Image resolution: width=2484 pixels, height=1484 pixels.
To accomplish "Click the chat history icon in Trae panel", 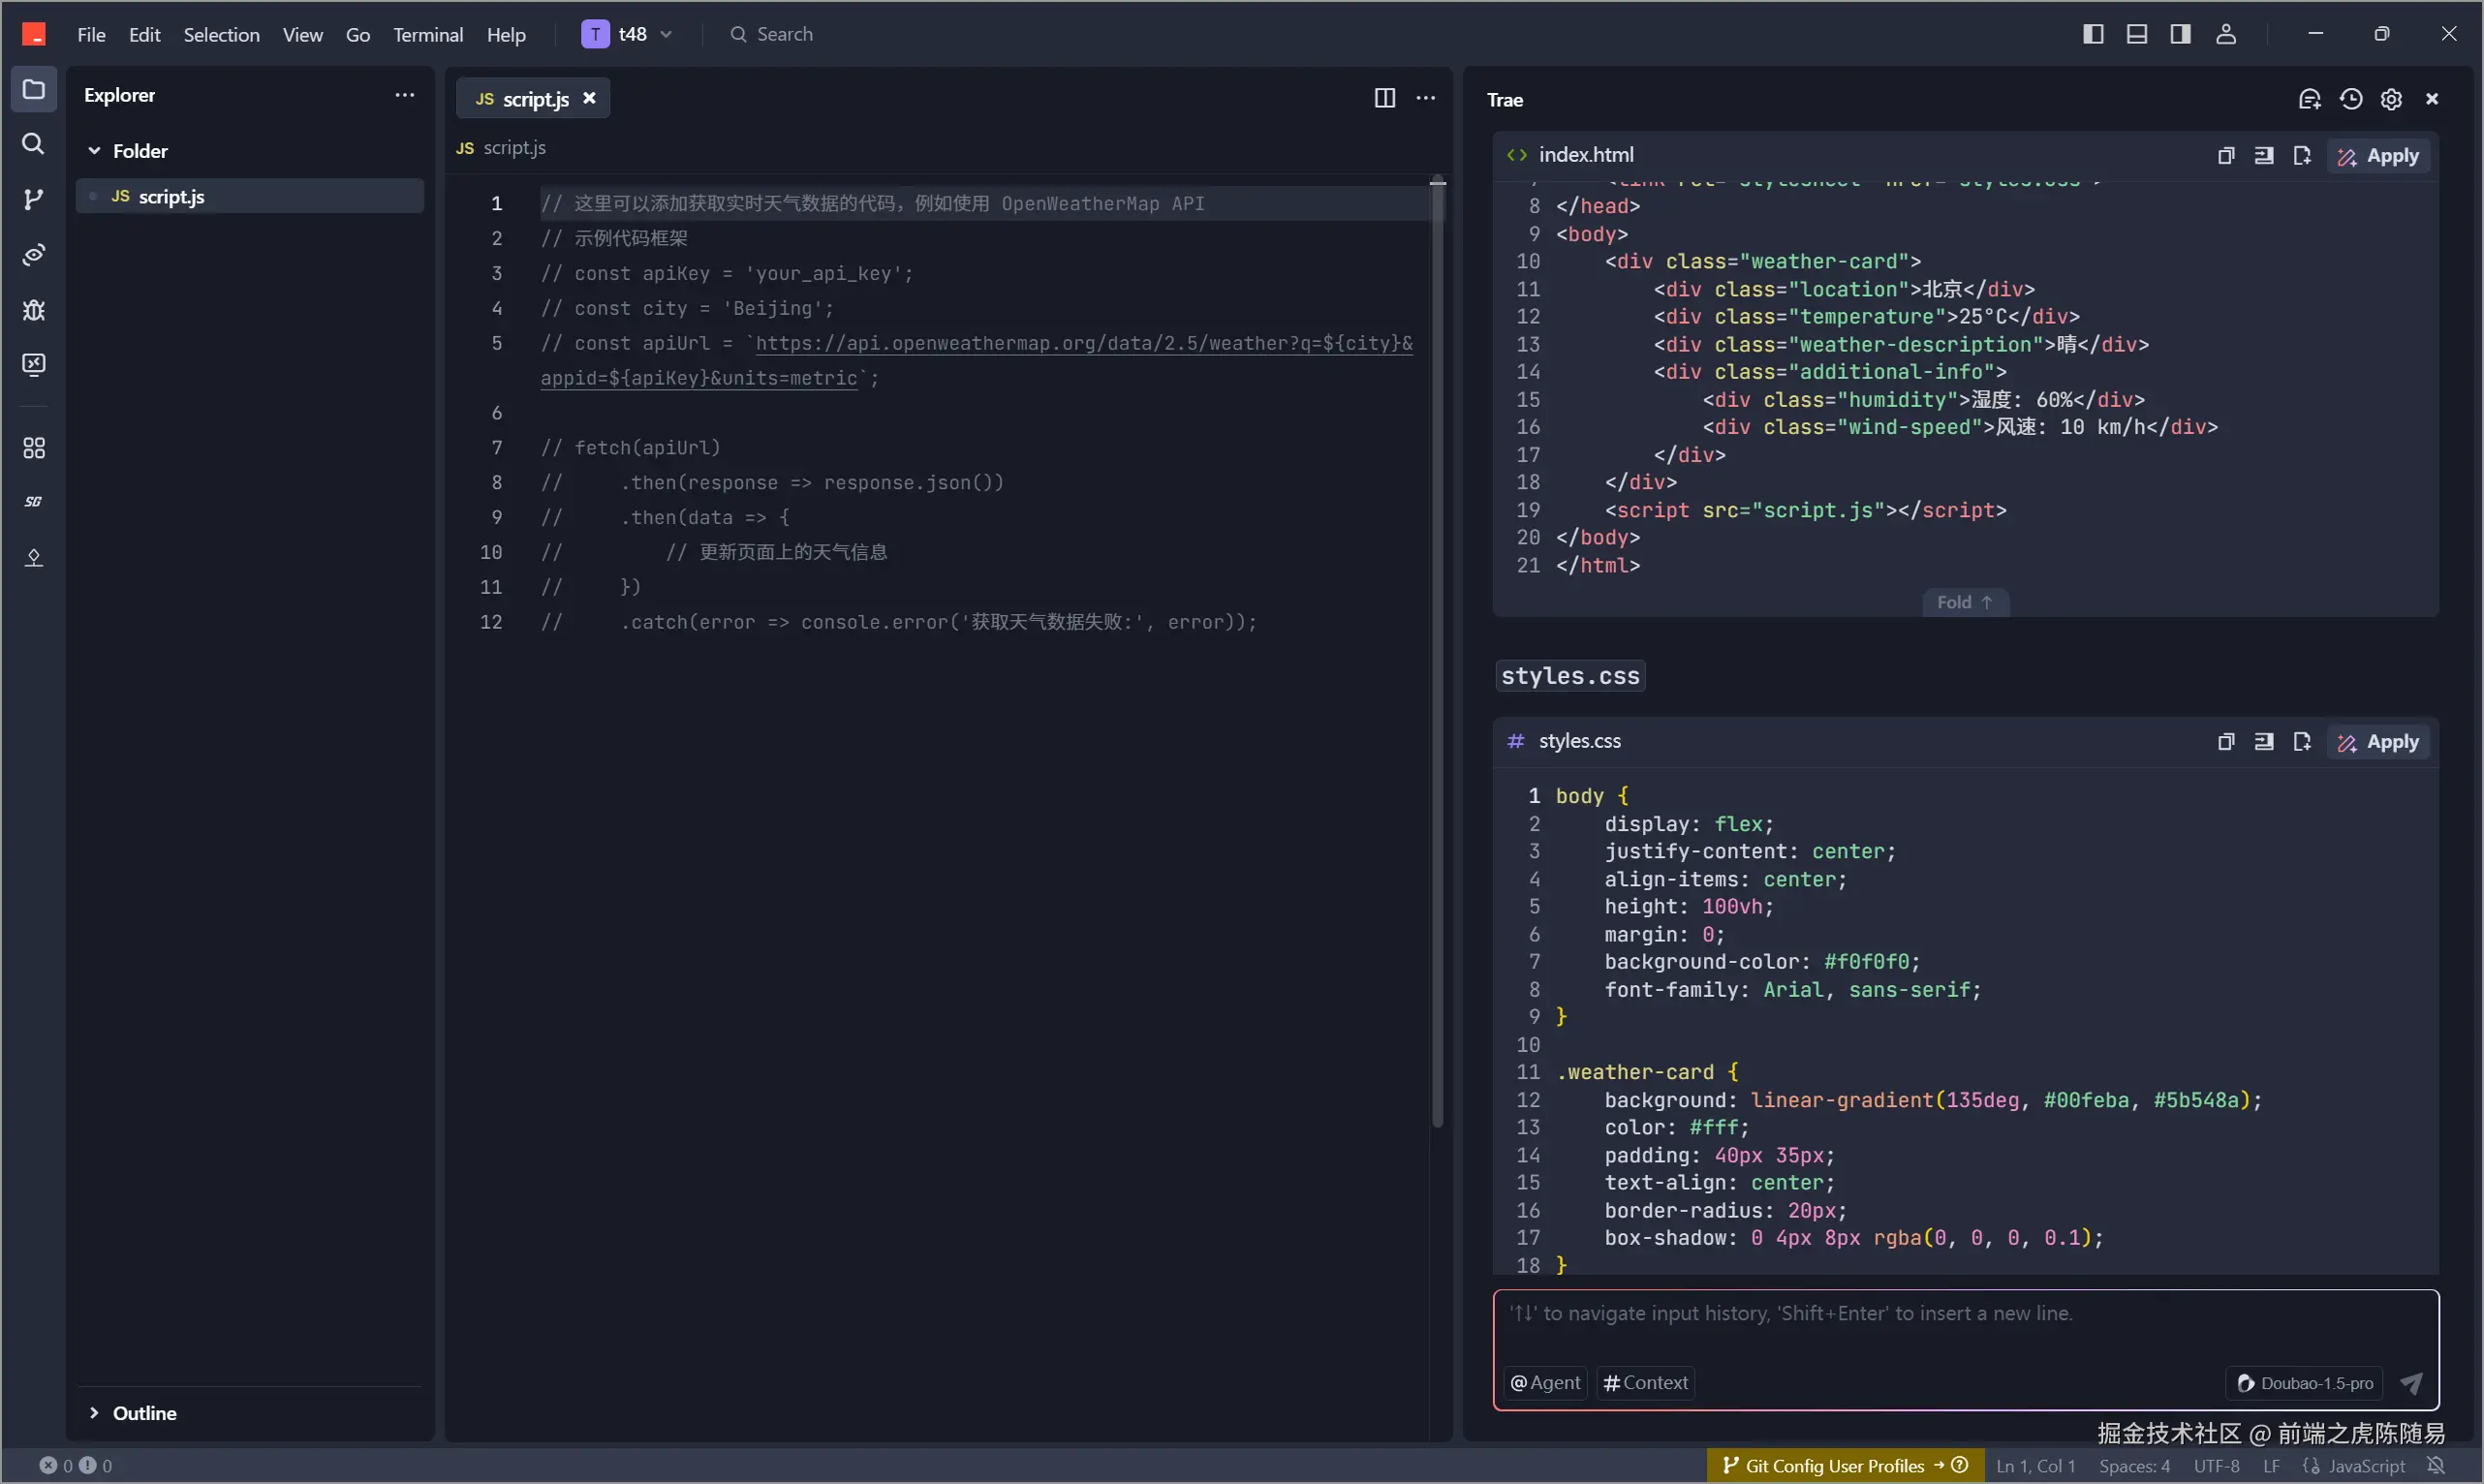I will (2350, 99).
